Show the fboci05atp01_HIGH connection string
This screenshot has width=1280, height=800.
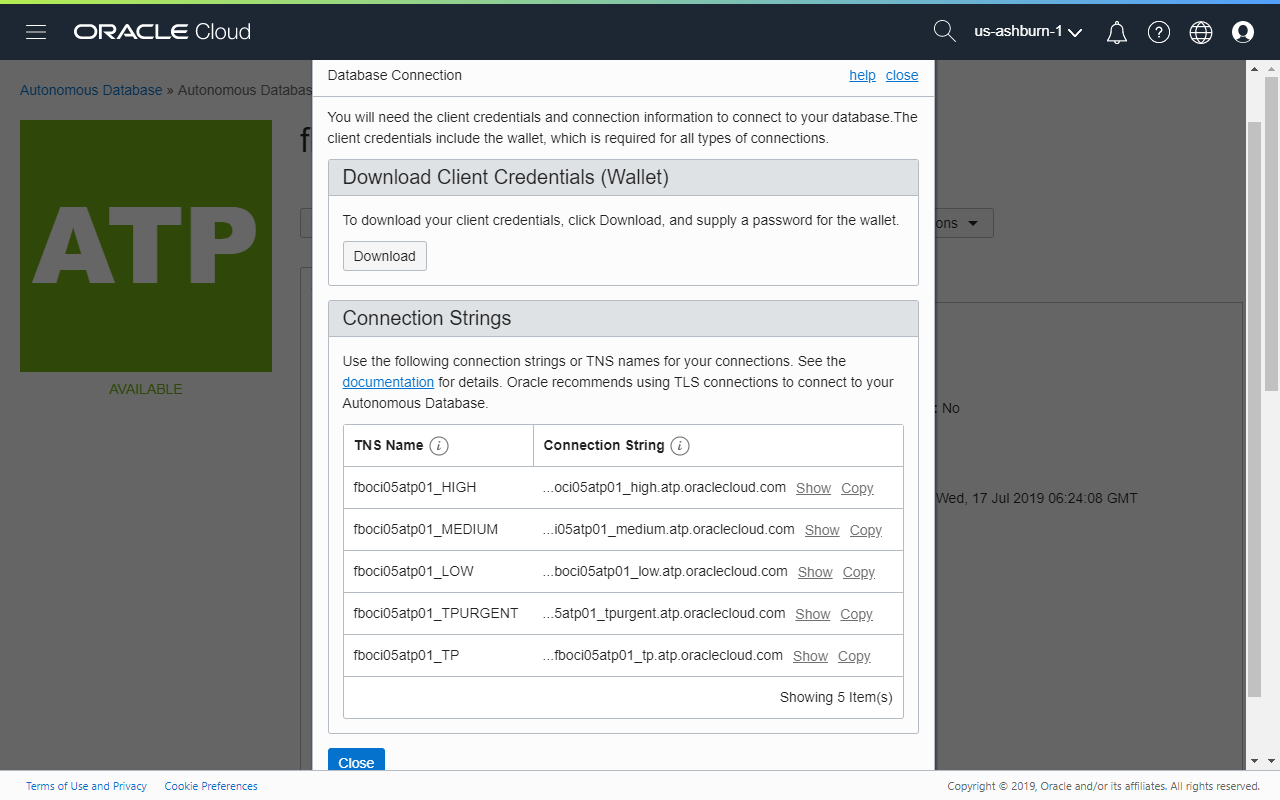(813, 488)
